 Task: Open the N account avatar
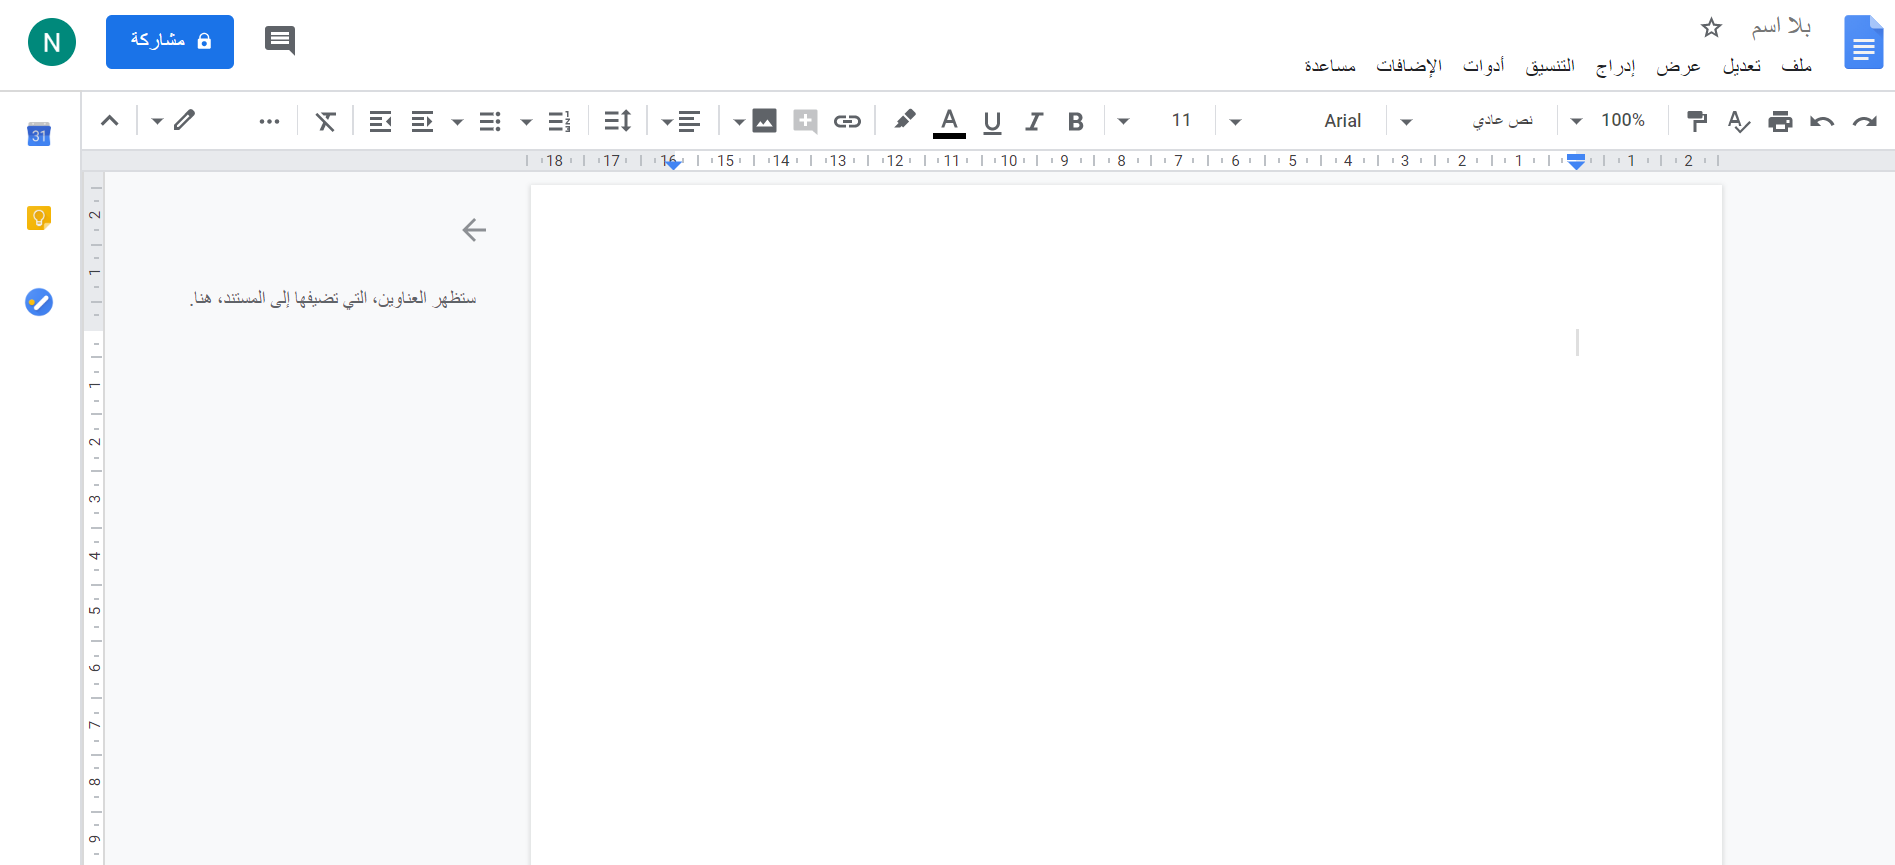pyautogui.click(x=52, y=42)
